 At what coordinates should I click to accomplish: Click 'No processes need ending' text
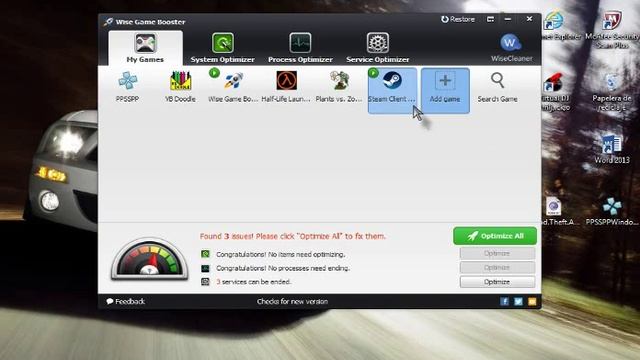pos(283,268)
